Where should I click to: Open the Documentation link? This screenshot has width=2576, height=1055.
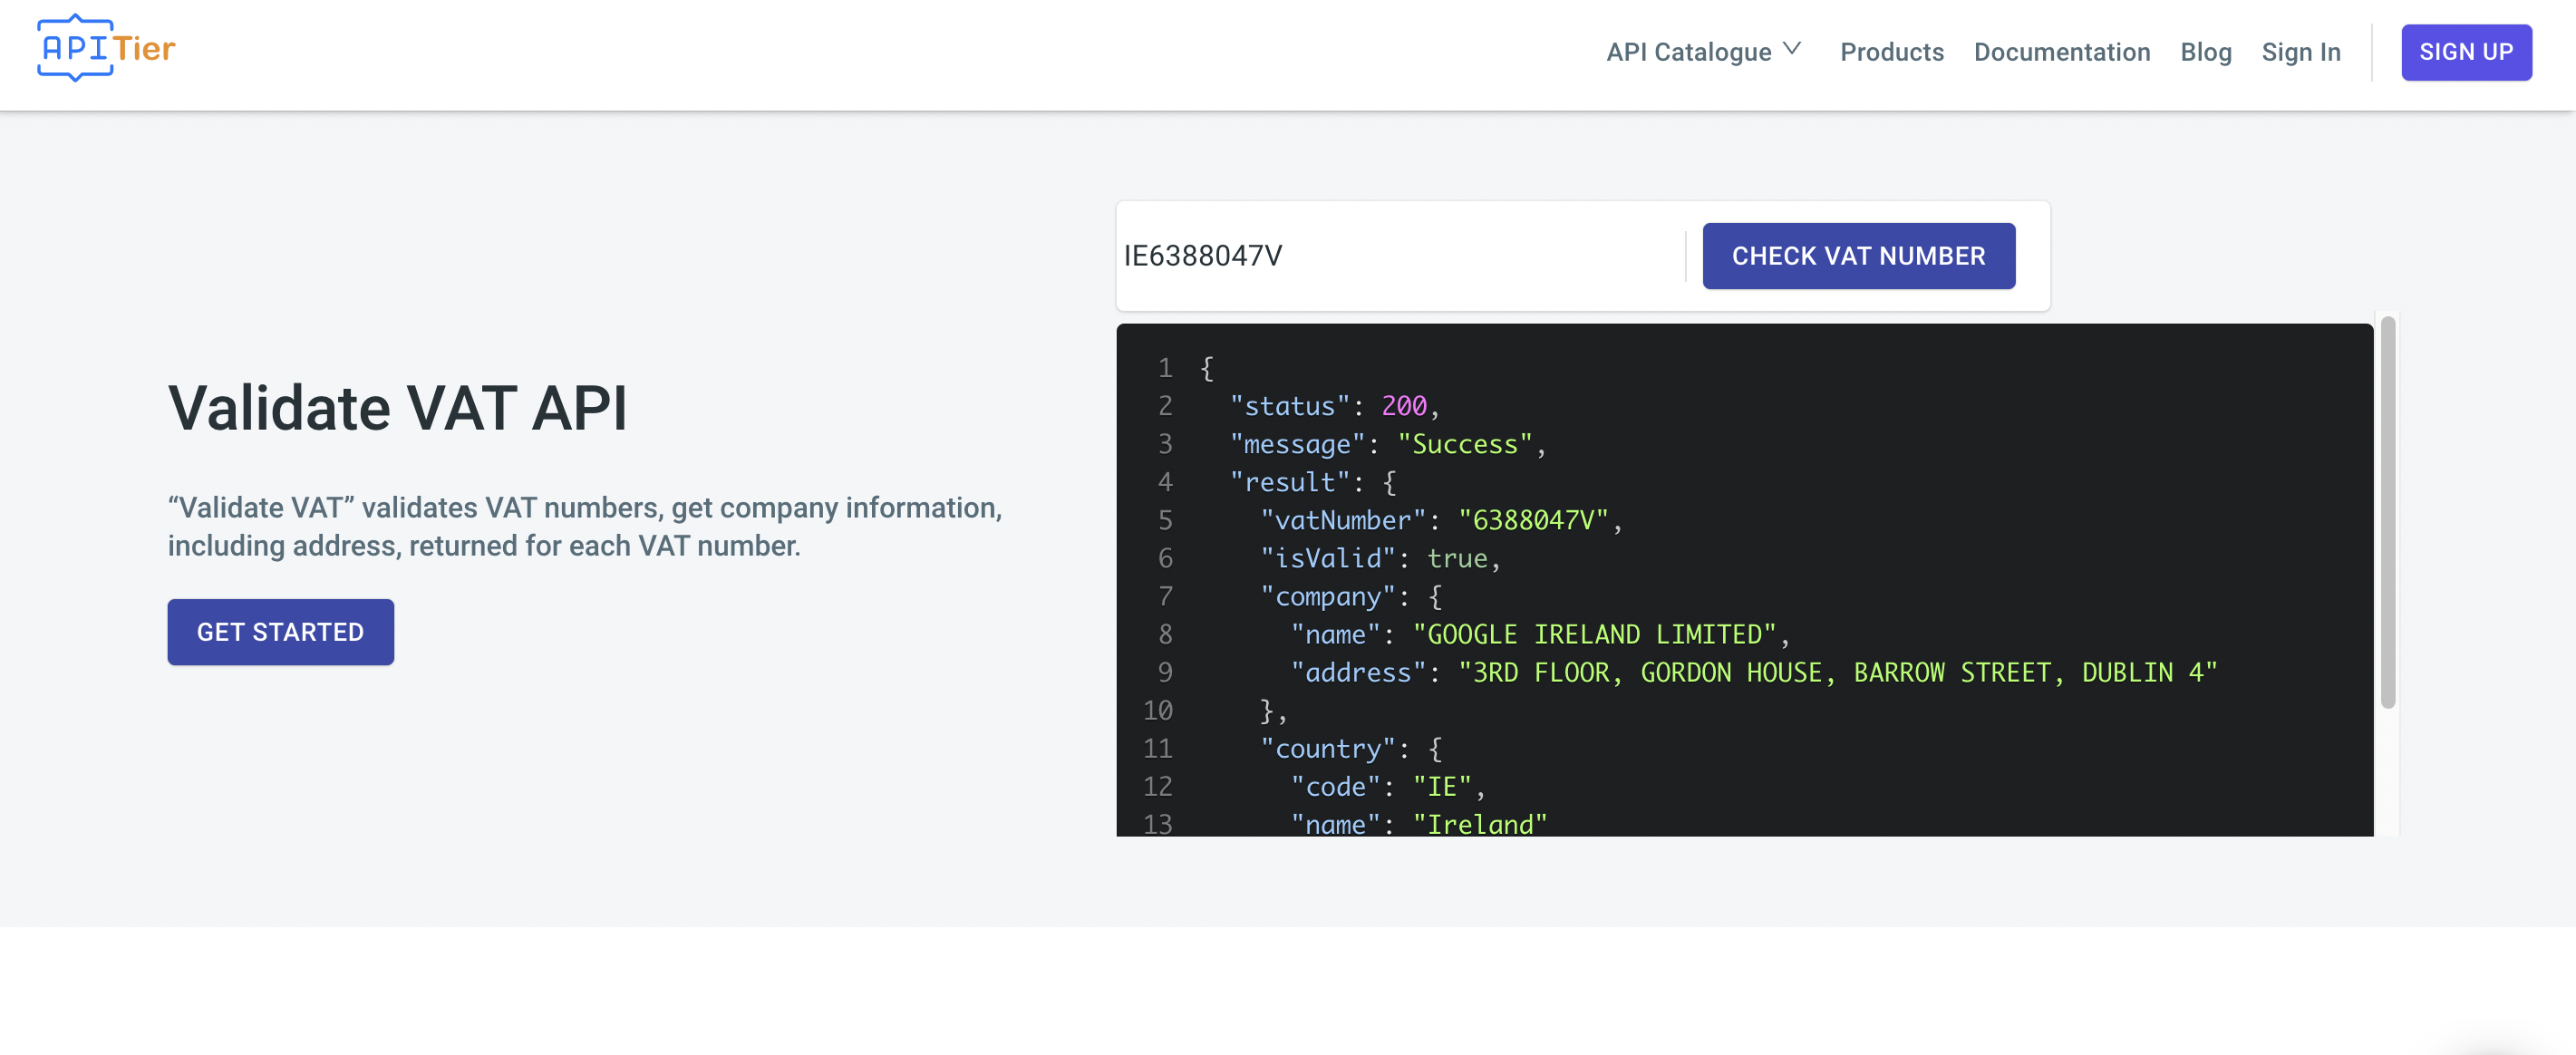click(2061, 52)
